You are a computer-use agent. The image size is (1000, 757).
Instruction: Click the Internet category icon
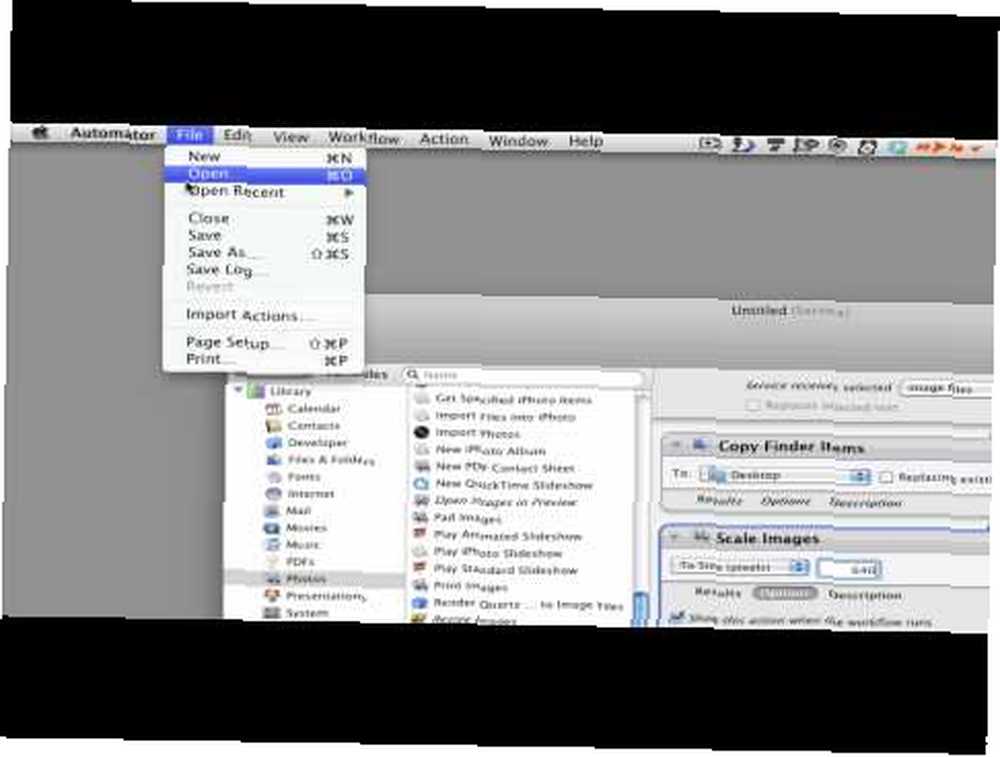click(x=273, y=494)
